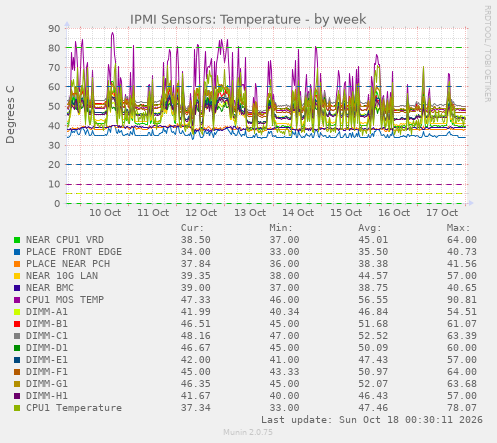Select the PLACE FRONT EDGE legend label
Image resolution: width=497 pixels, height=443 pixels.
[74, 252]
